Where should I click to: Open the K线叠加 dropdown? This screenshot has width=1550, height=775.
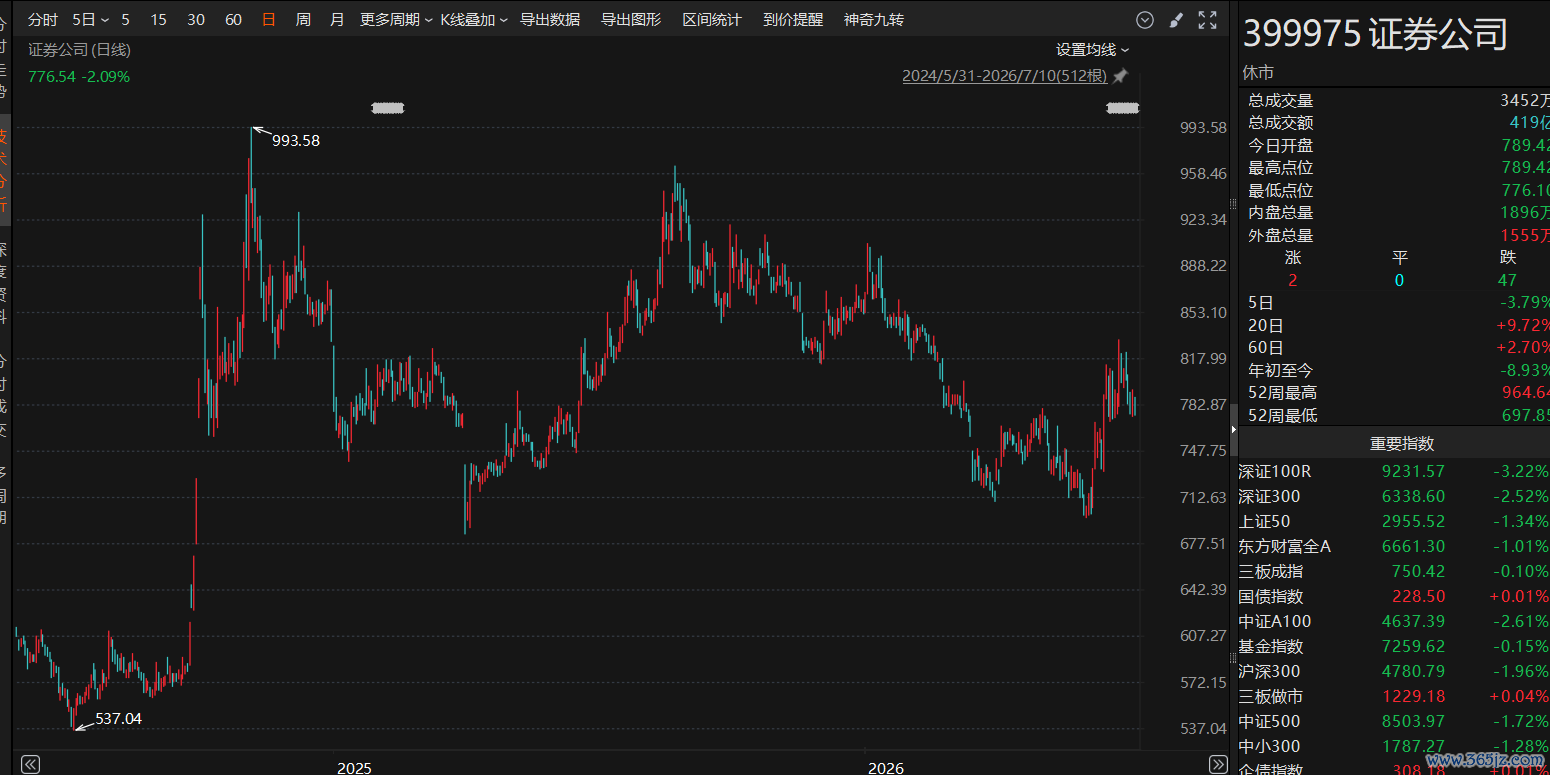tap(474, 20)
